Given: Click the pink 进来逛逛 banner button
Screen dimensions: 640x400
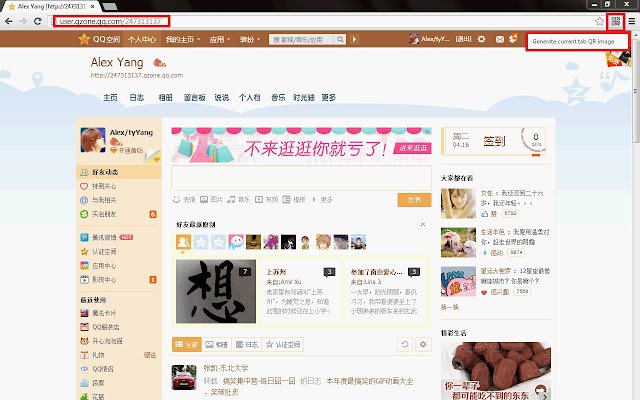Looking at the screenshot, I should click(x=413, y=148).
